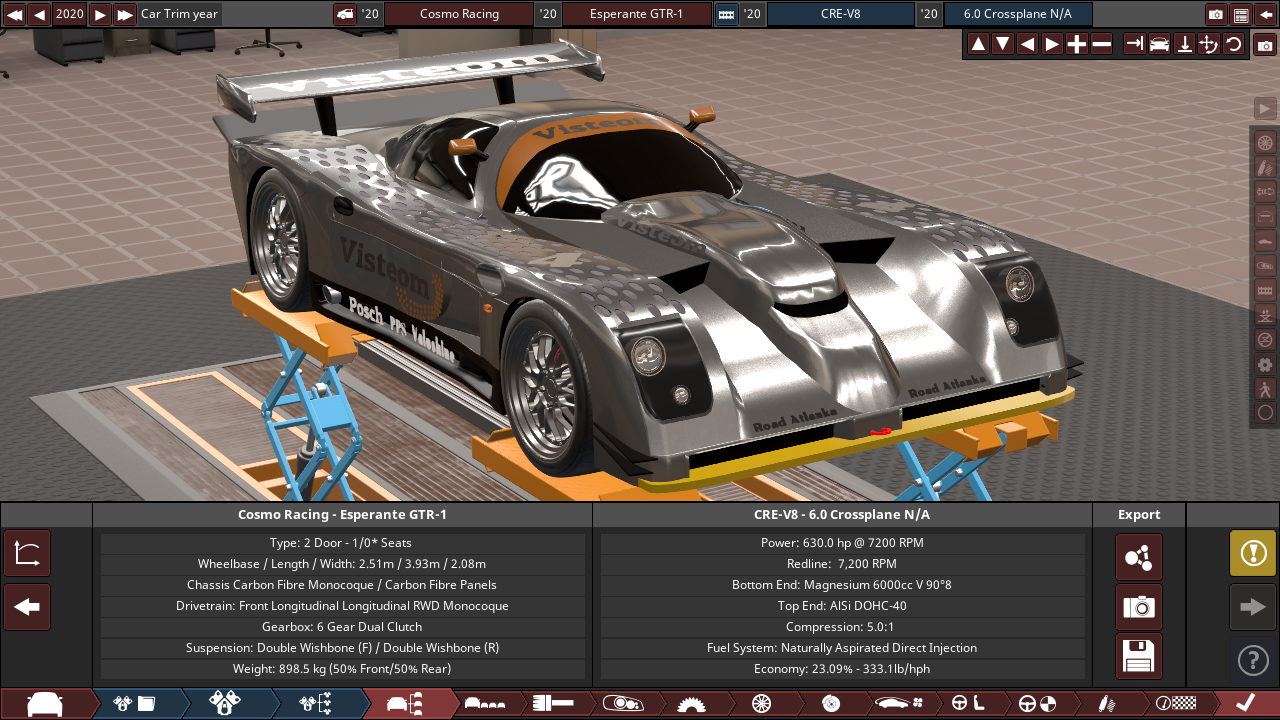The width and height of the screenshot is (1280, 720).
Task: Zoom in with the plus button
Action: tap(1076, 44)
